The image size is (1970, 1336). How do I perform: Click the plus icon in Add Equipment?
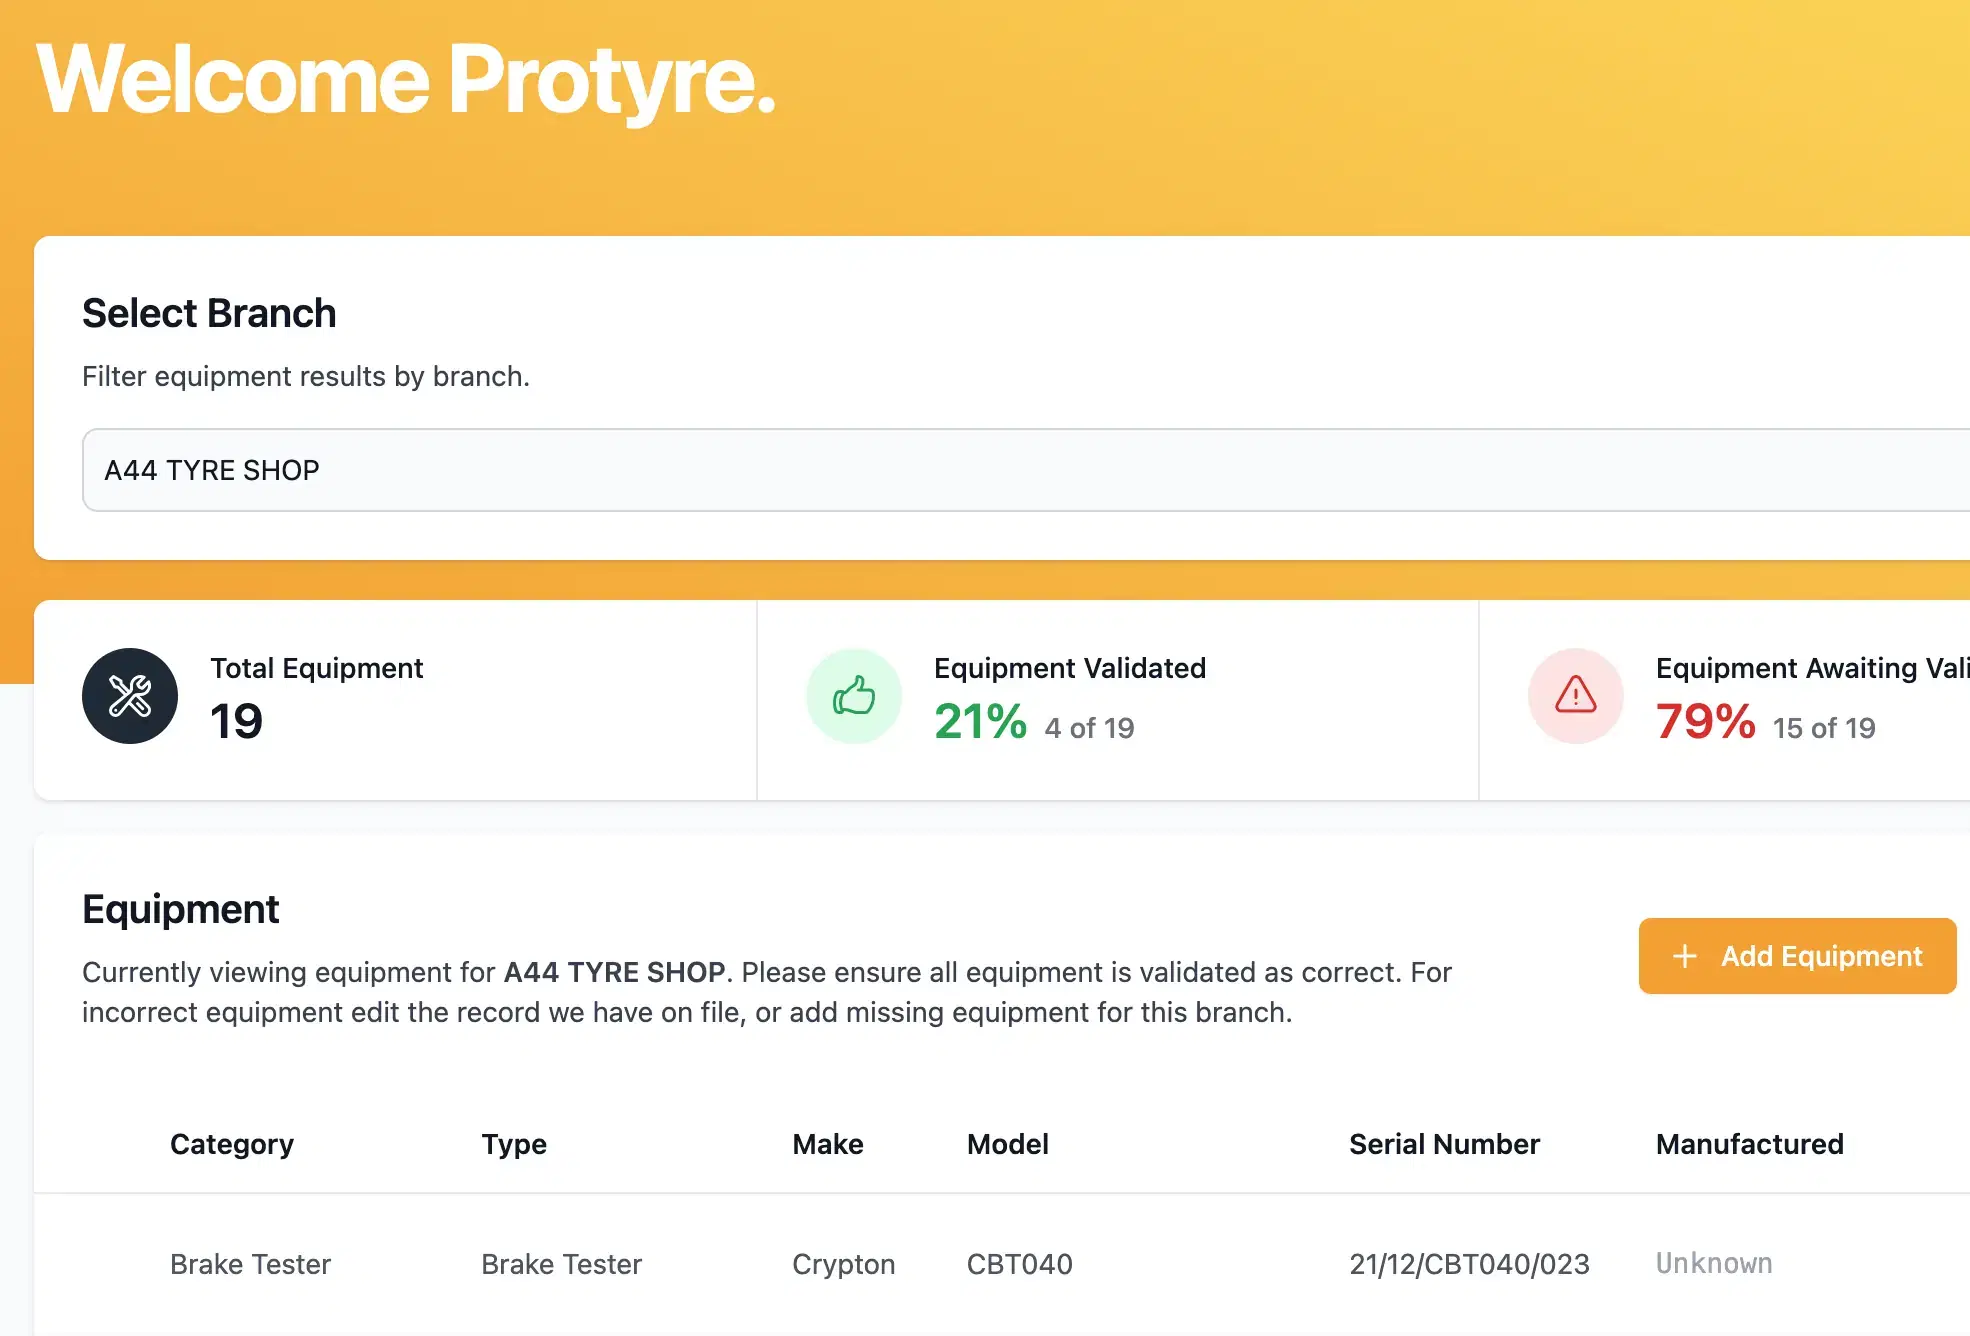coord(1685,956)
